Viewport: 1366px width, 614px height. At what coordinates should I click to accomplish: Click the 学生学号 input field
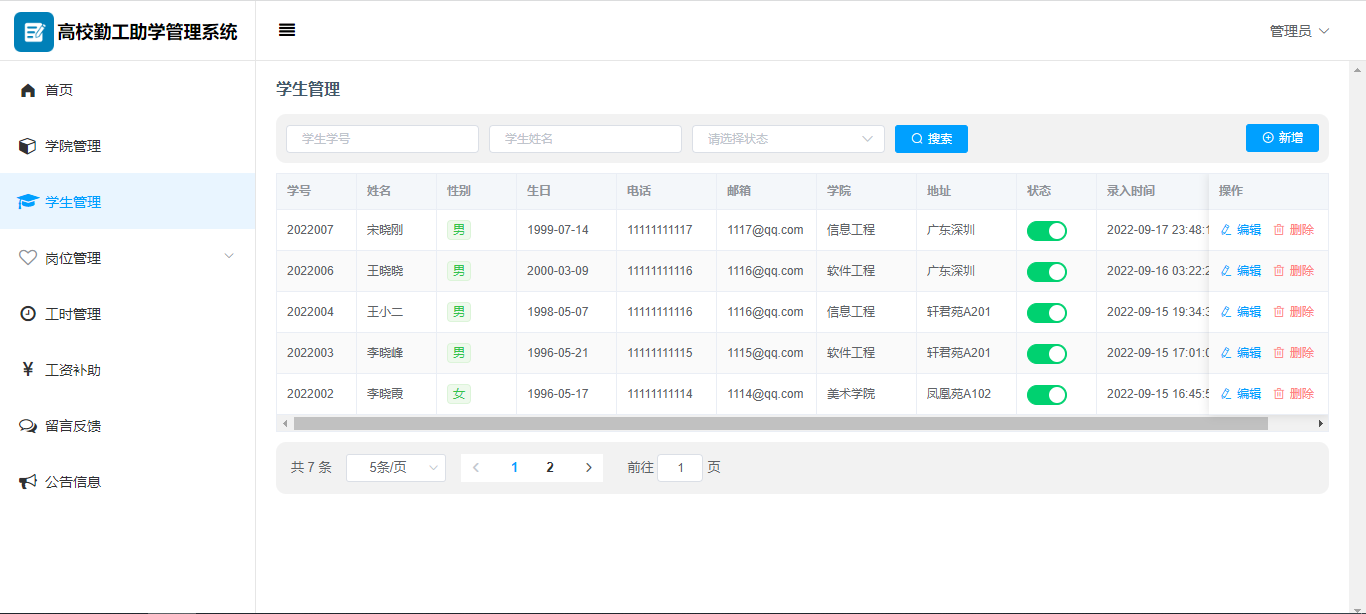click(382, 139)
